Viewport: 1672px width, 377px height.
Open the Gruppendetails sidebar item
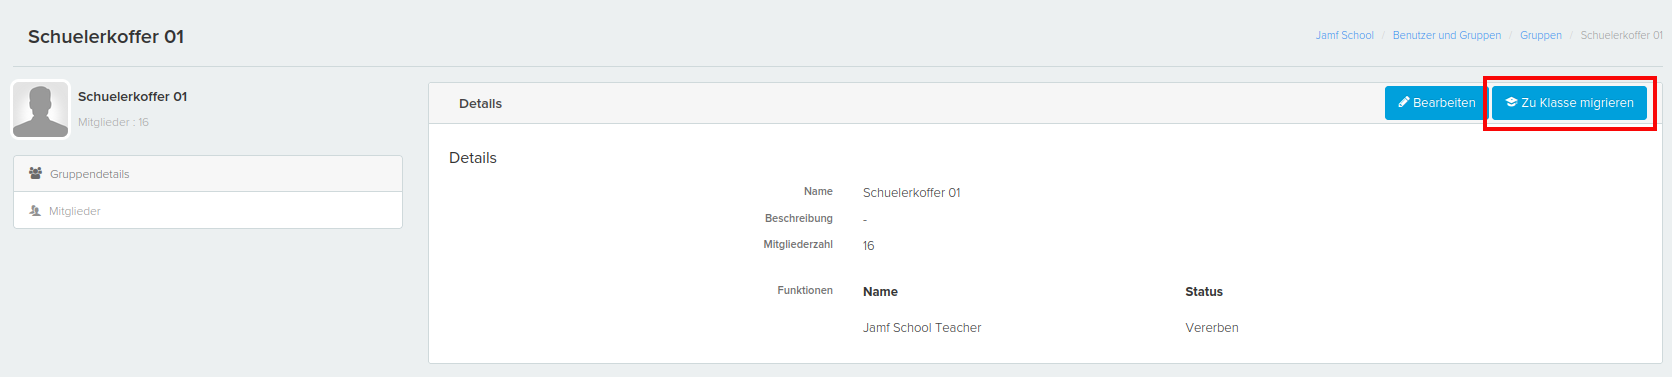pyautogui.click(x=208, y=174)
